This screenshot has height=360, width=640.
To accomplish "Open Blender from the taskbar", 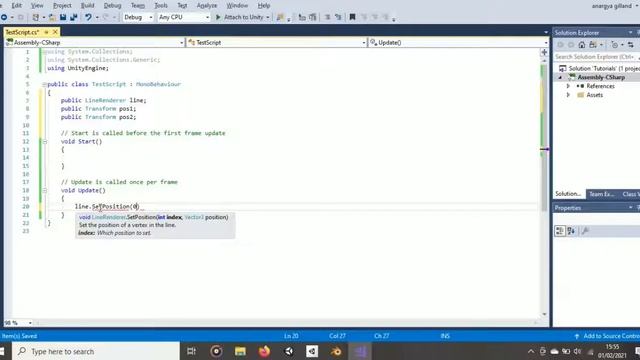I will (x=336, y=351).
